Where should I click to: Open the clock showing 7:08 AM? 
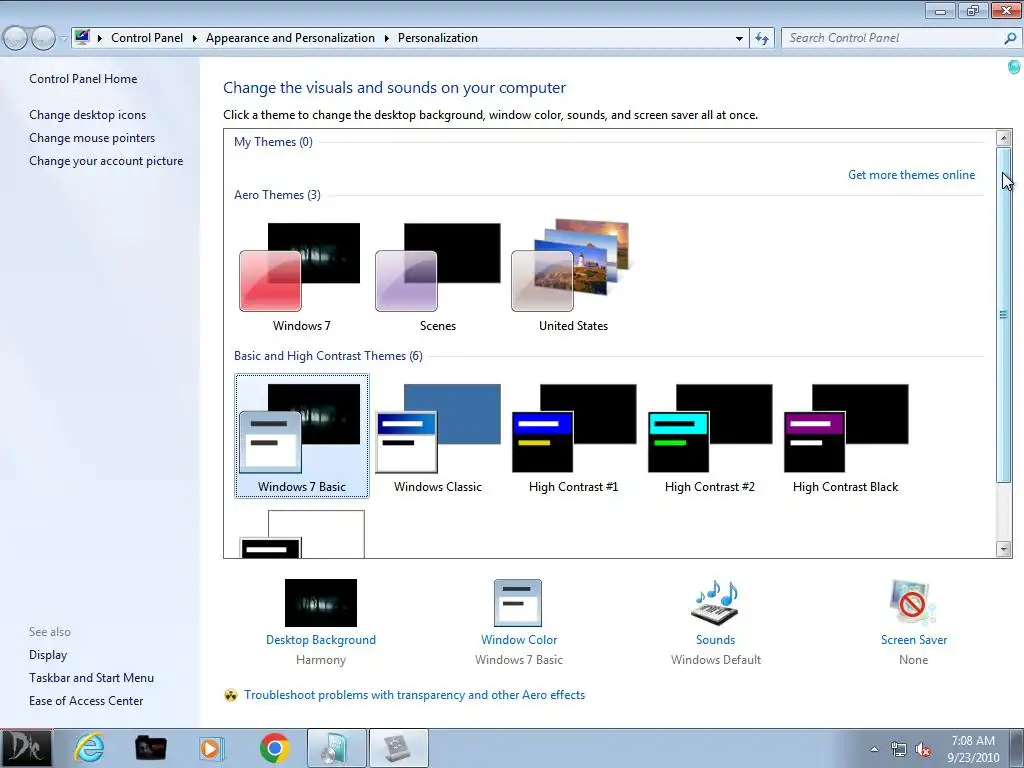tap(973, 748)
